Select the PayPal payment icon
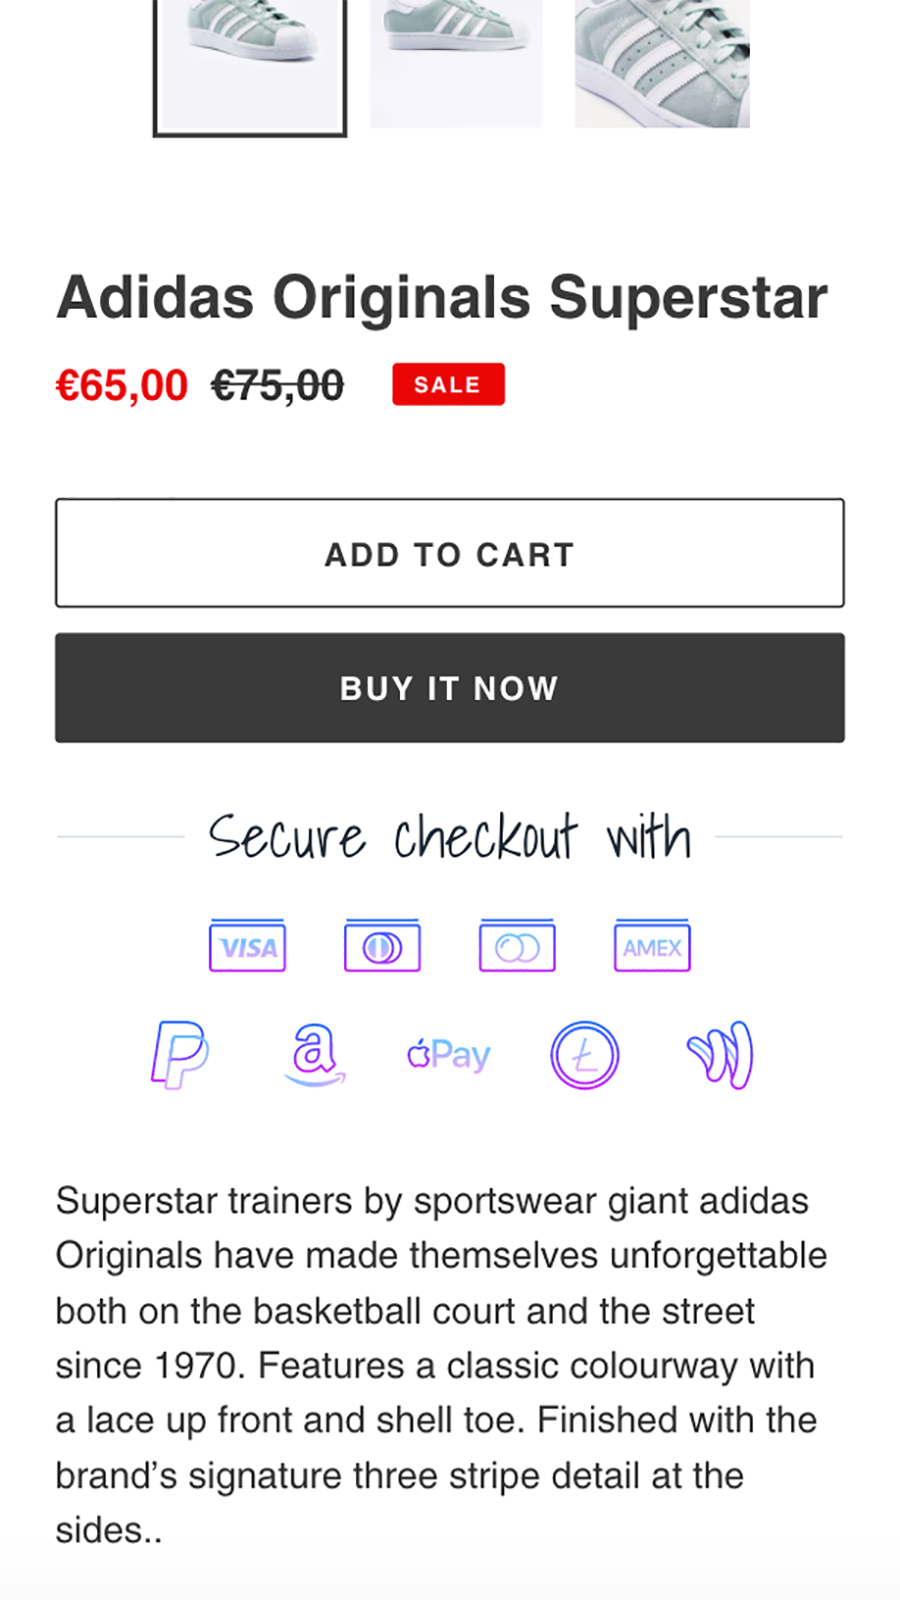This screenshot has height=1600, width=900. (180, 1055)
